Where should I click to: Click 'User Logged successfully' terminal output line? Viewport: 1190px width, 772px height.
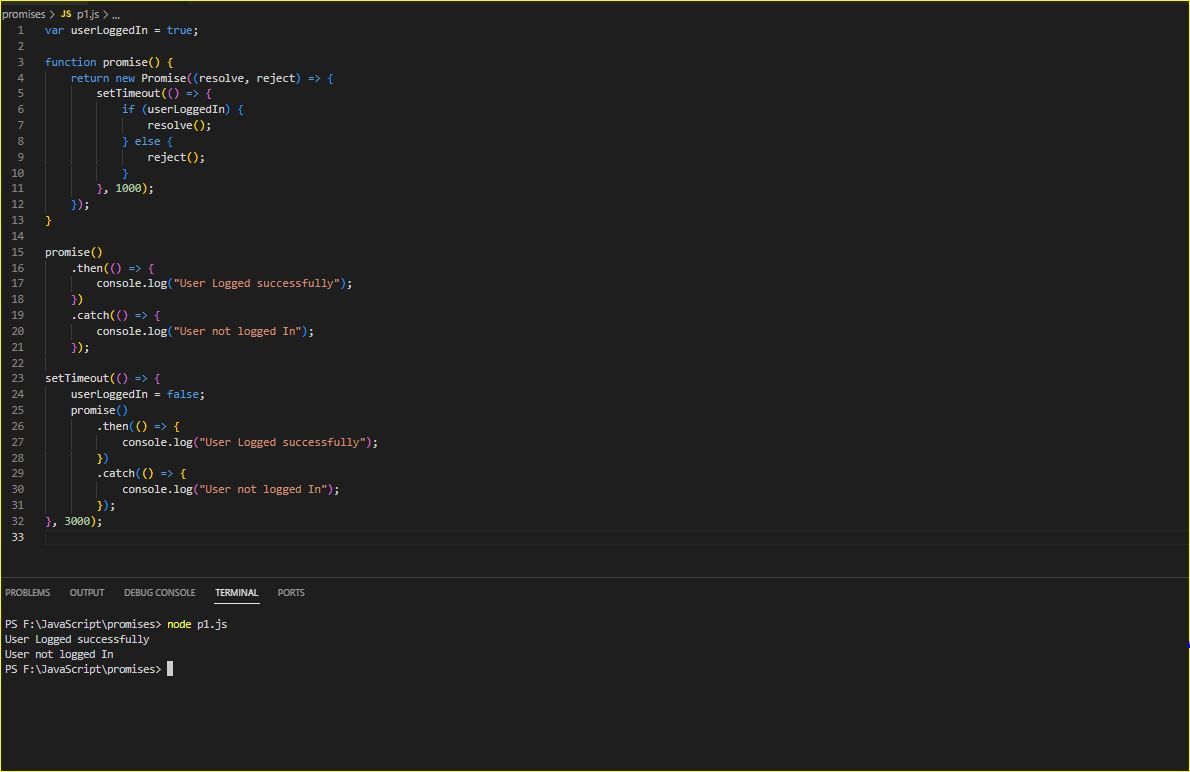(77, 639)
